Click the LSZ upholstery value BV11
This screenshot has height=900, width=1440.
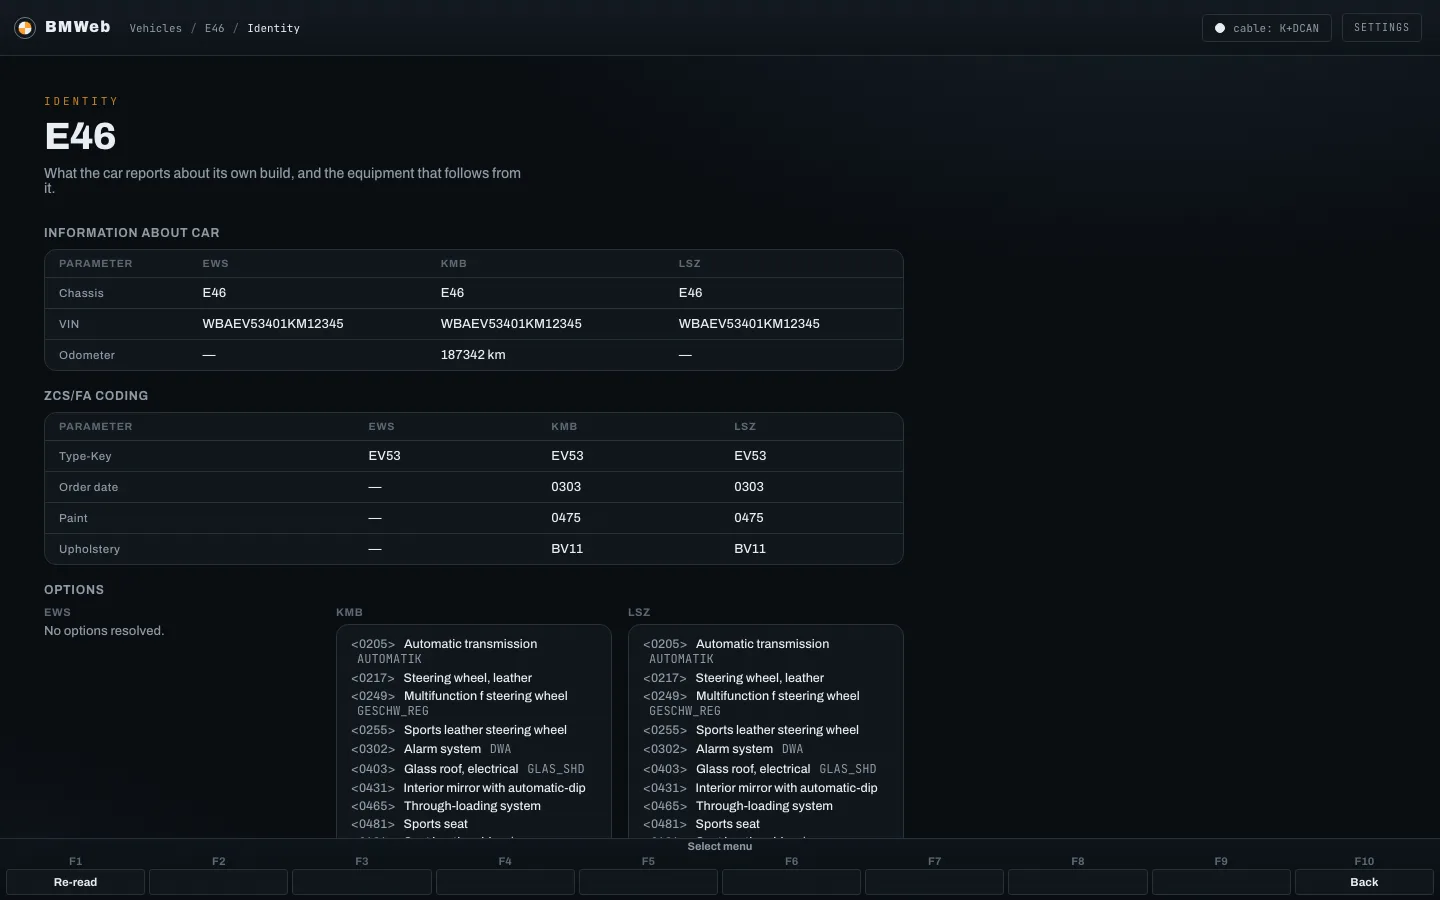pyautogui.click(x=750, y=549)
